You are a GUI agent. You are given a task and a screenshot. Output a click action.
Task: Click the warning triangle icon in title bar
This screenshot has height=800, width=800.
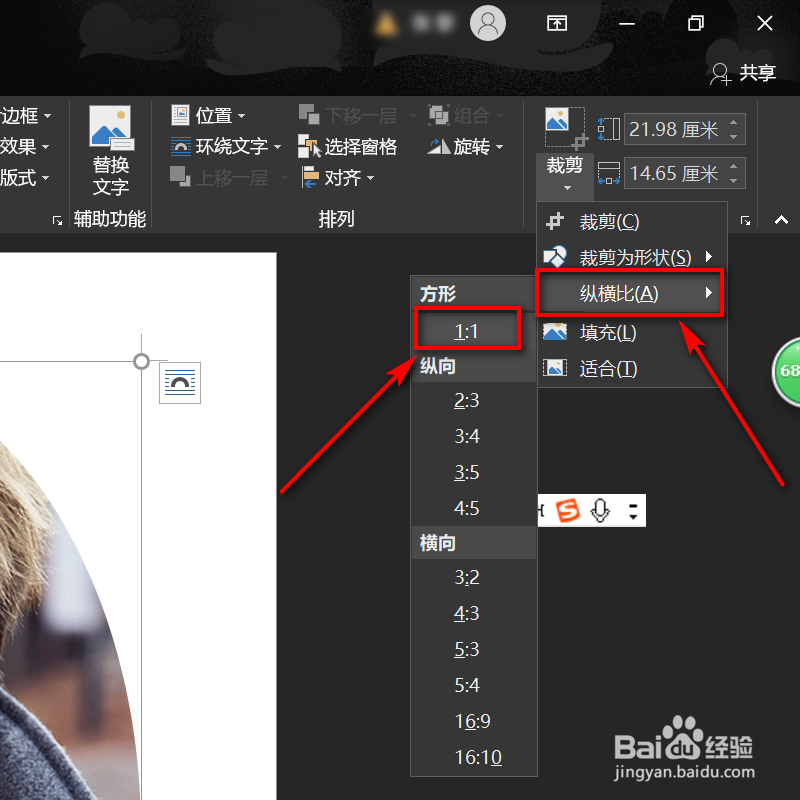[x=386, y=23]
